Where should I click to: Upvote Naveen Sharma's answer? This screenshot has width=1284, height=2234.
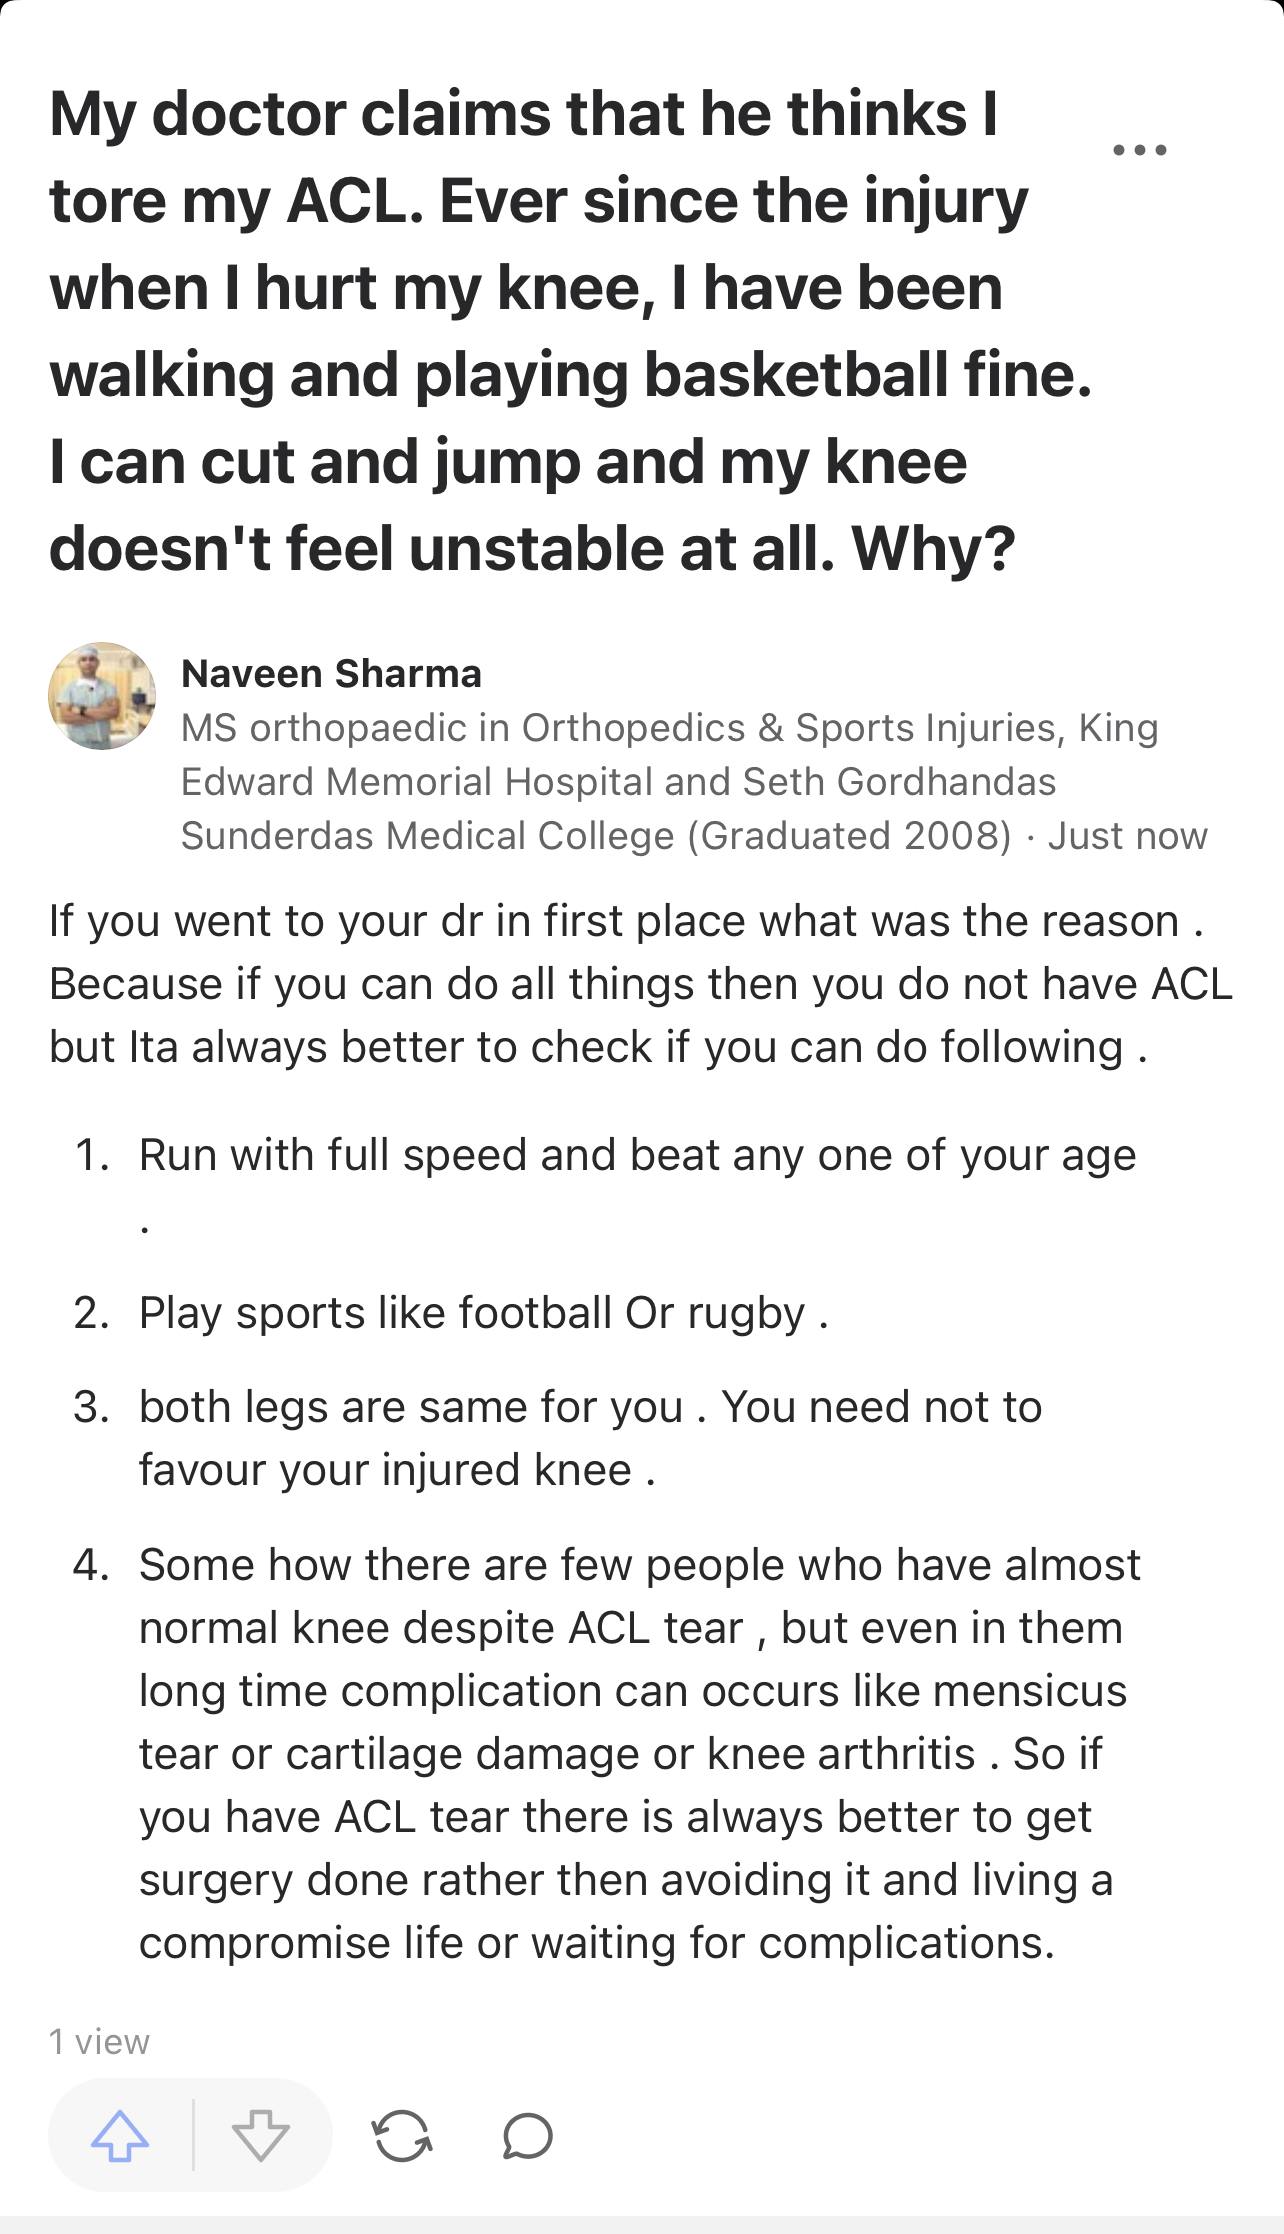tap(120, 2136)
